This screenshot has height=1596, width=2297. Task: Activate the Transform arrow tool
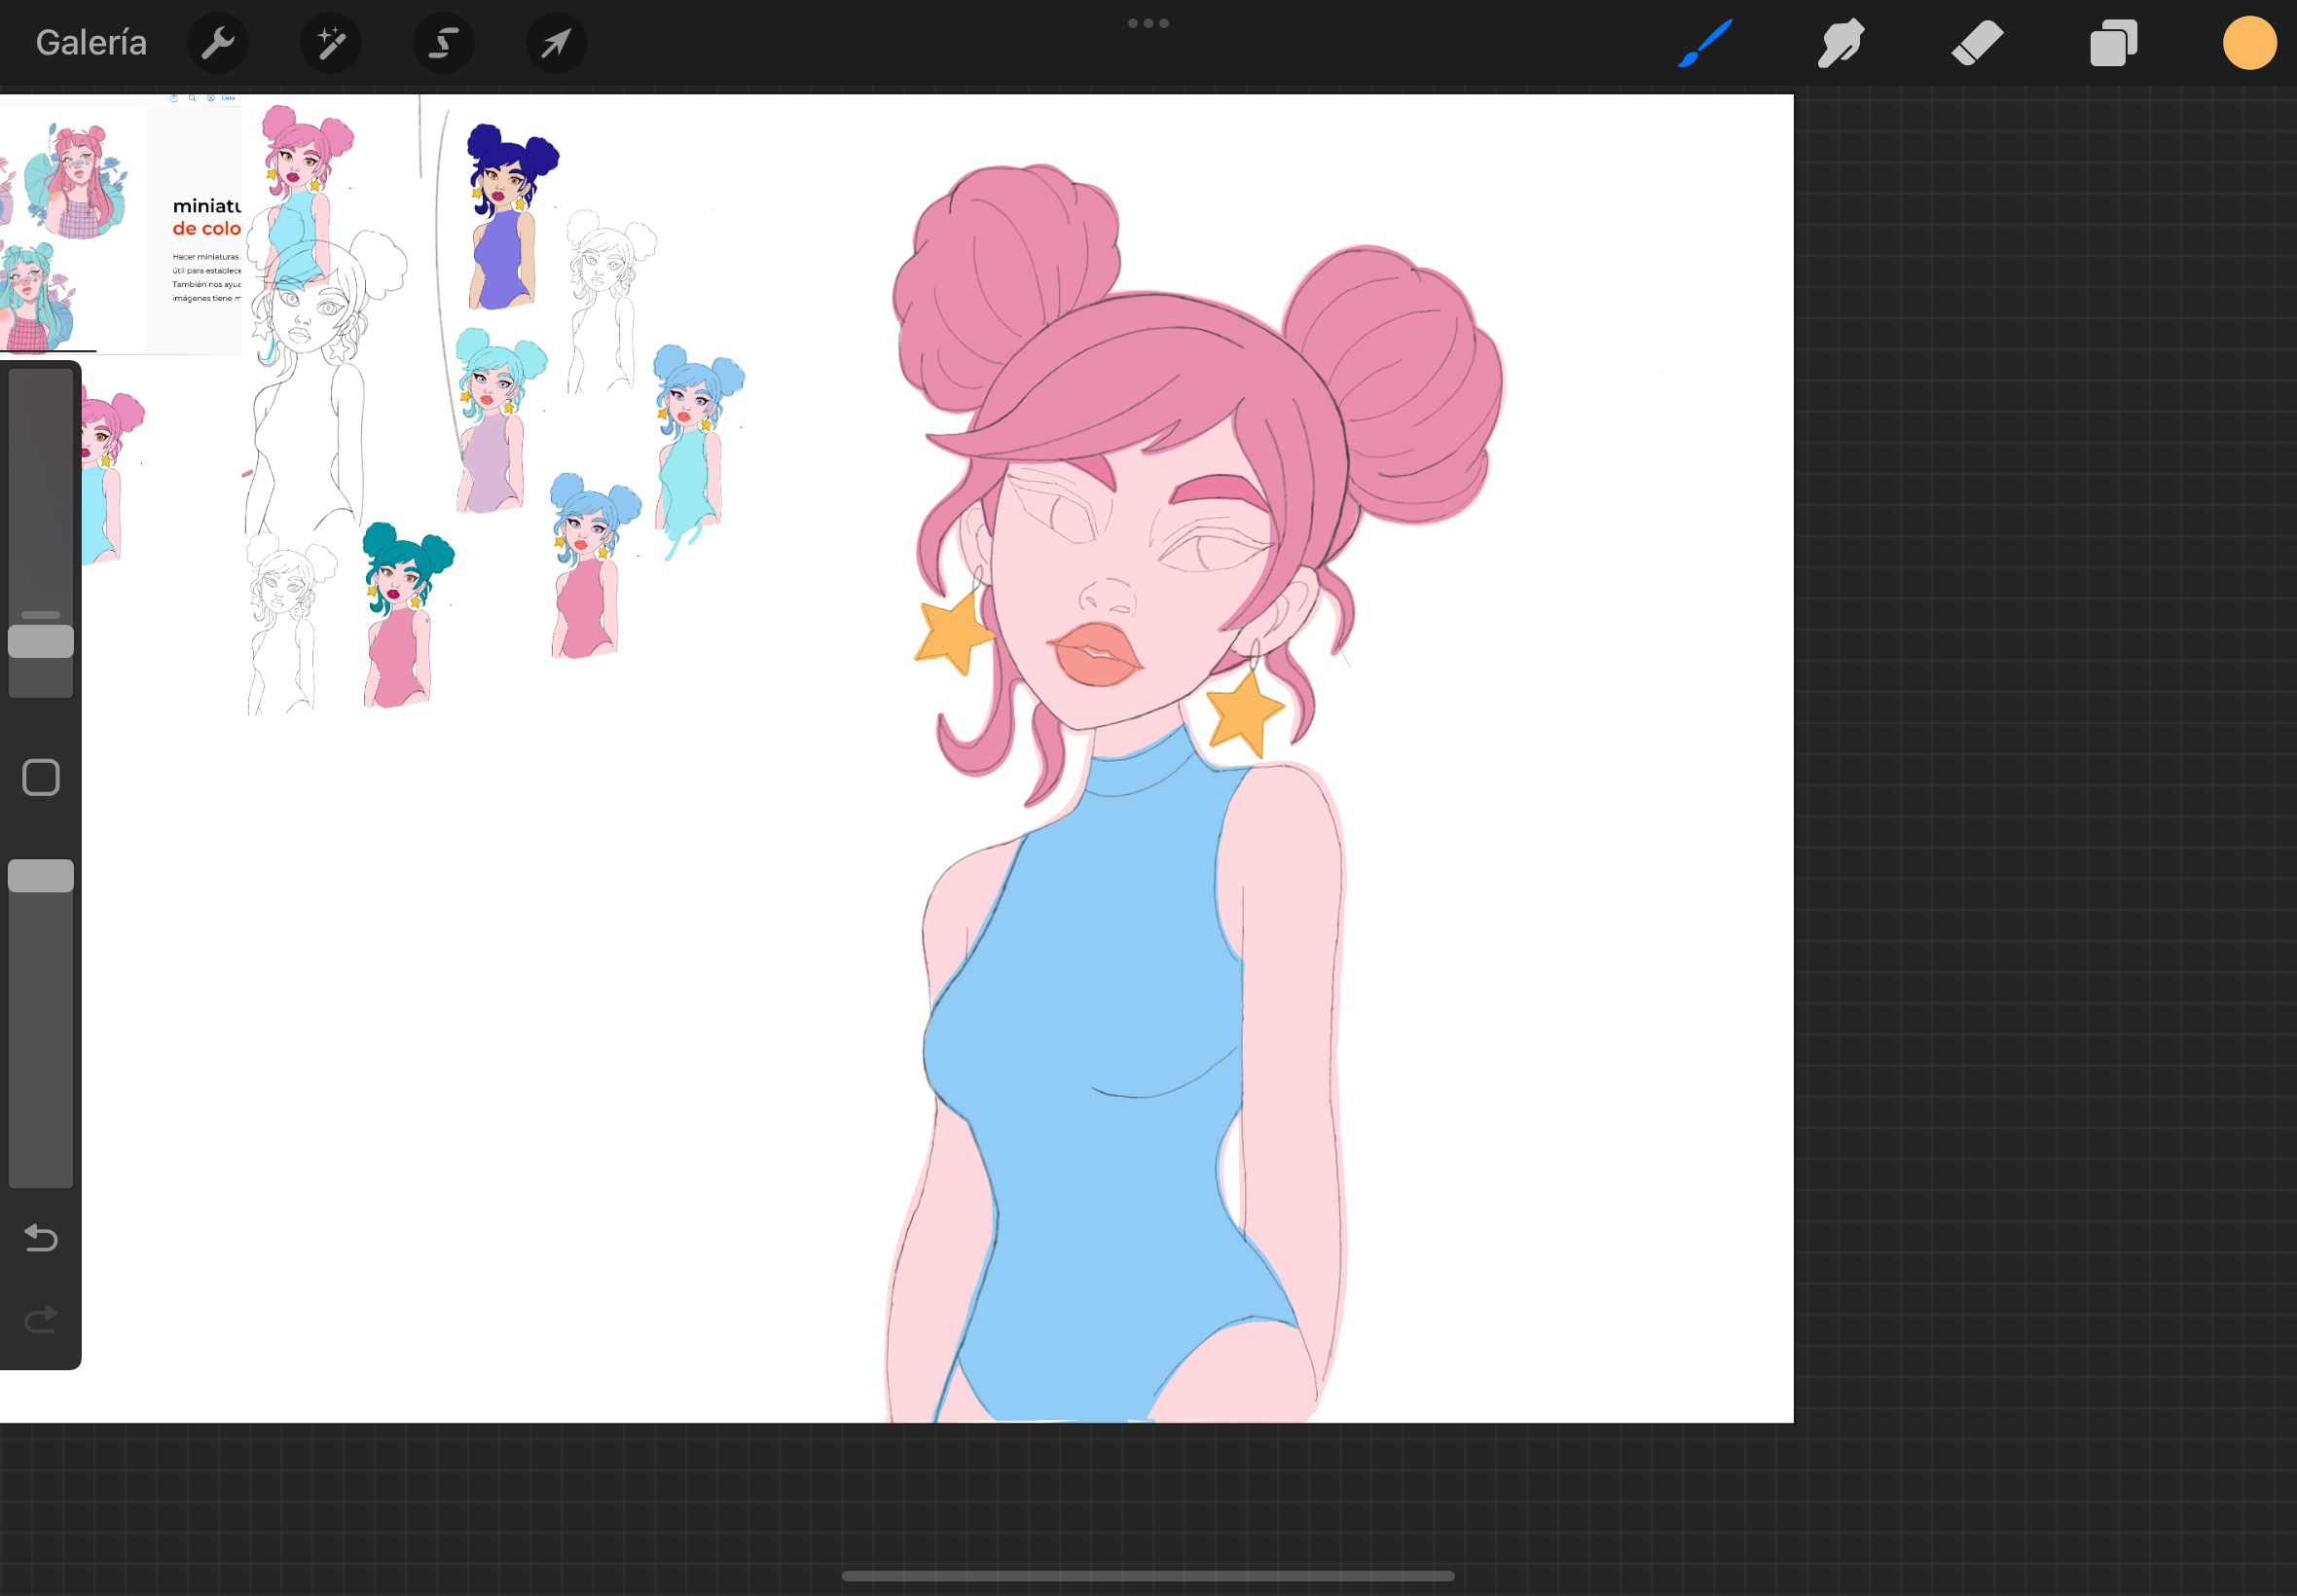(x=556, y=43)
